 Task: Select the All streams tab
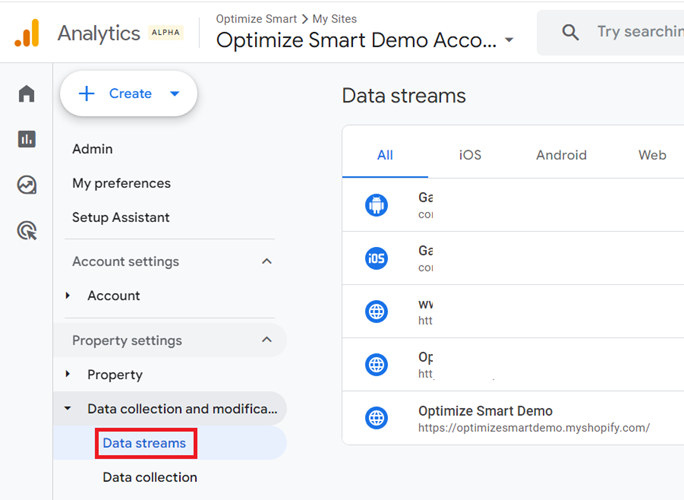(x=385, y=155)
